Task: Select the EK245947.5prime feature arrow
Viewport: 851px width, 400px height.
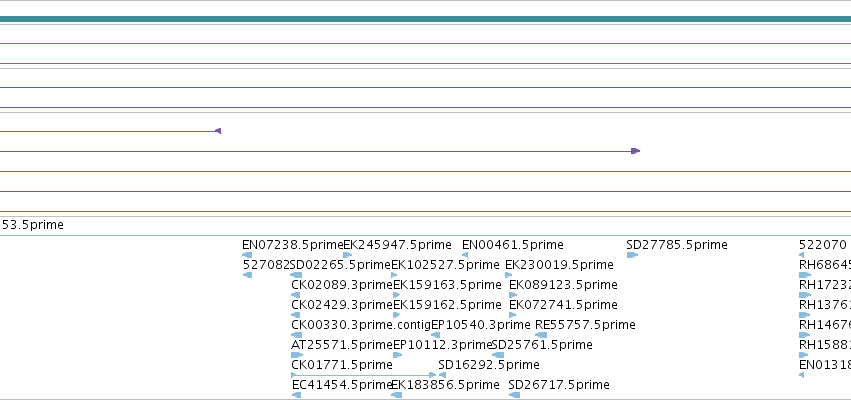Action: tap(348, 255)
